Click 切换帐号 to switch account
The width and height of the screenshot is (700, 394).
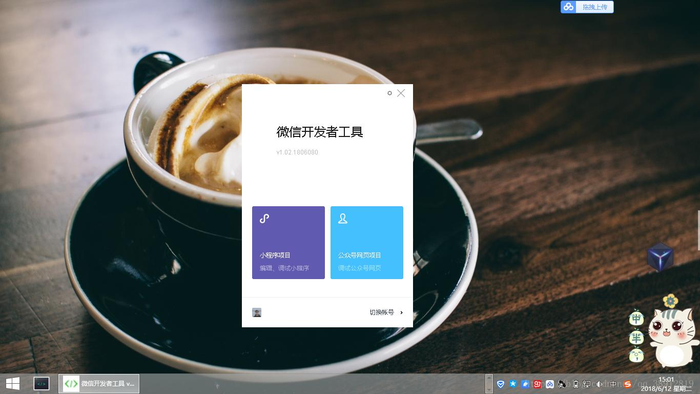coord(382,312)
